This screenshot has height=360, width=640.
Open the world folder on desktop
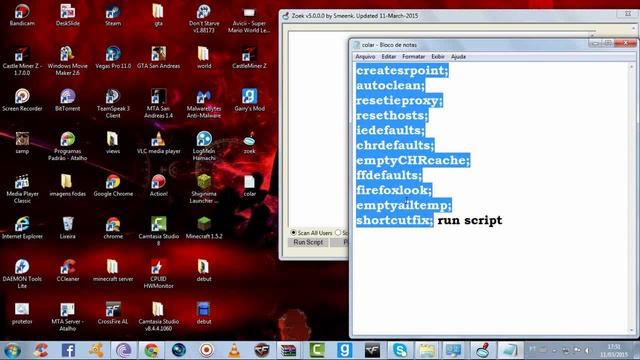pos(204,58)
